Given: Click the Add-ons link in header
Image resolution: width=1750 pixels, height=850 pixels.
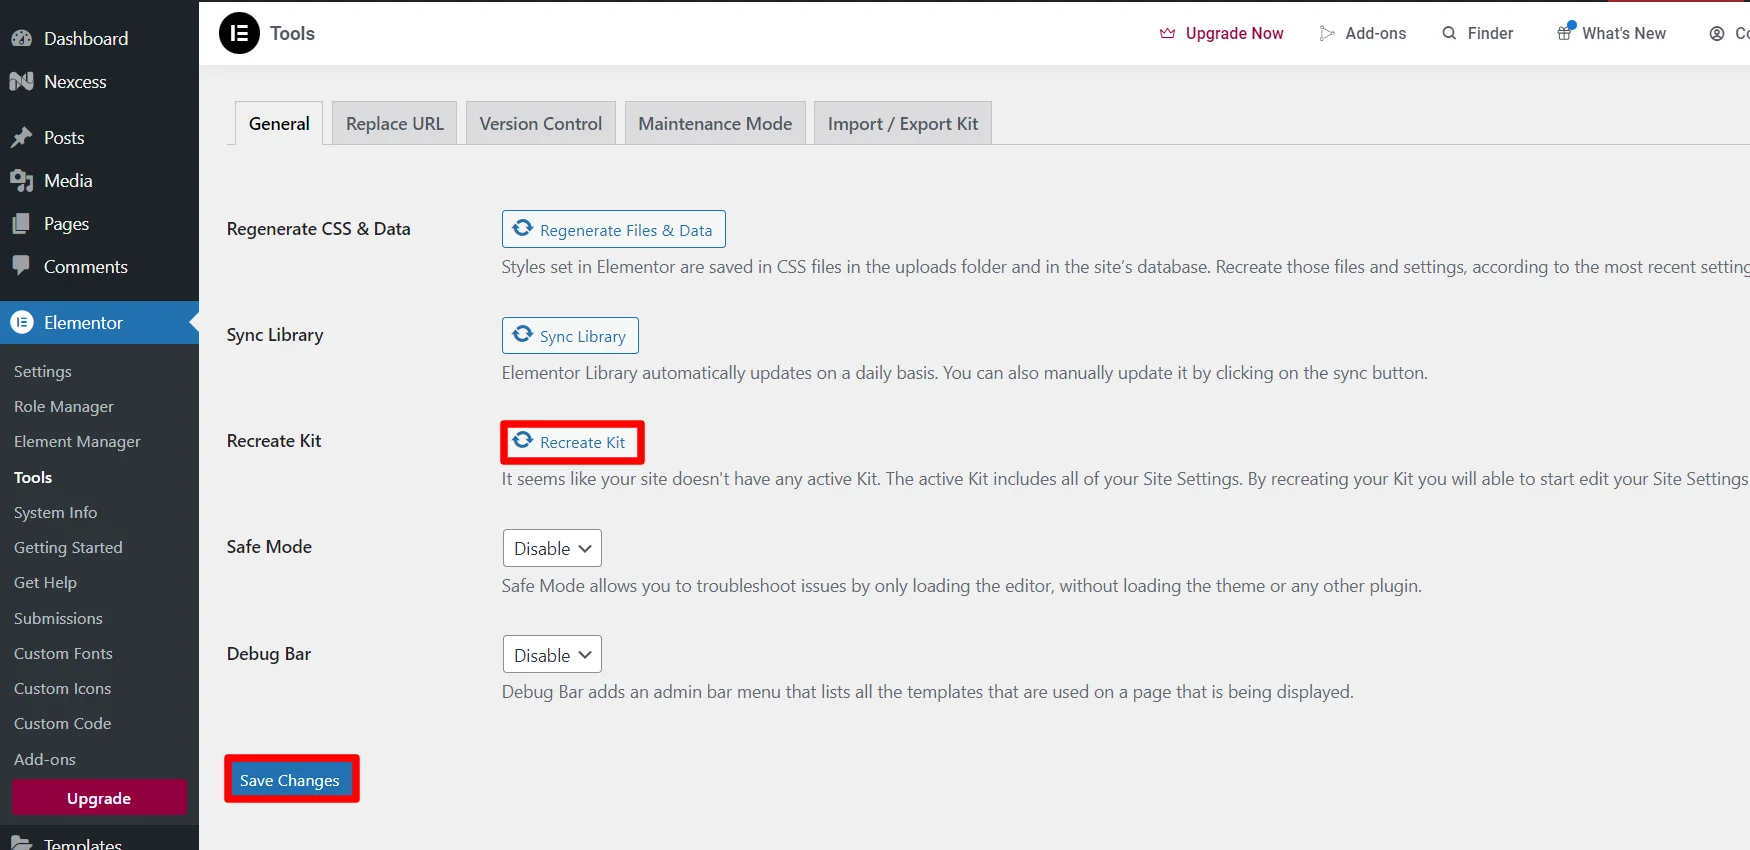Looking at the screenshot, I should [1363, 33].
